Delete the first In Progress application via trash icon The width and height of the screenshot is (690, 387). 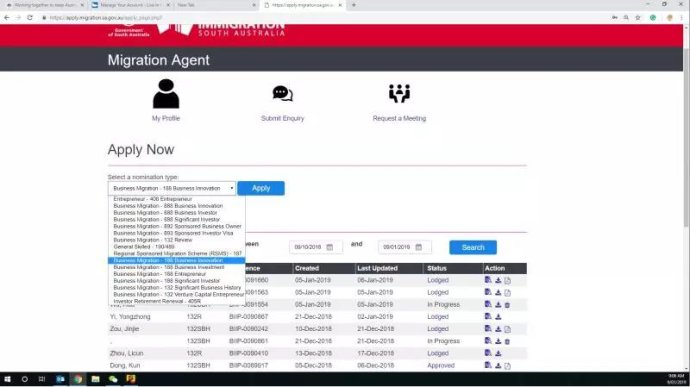click(507, 305)
